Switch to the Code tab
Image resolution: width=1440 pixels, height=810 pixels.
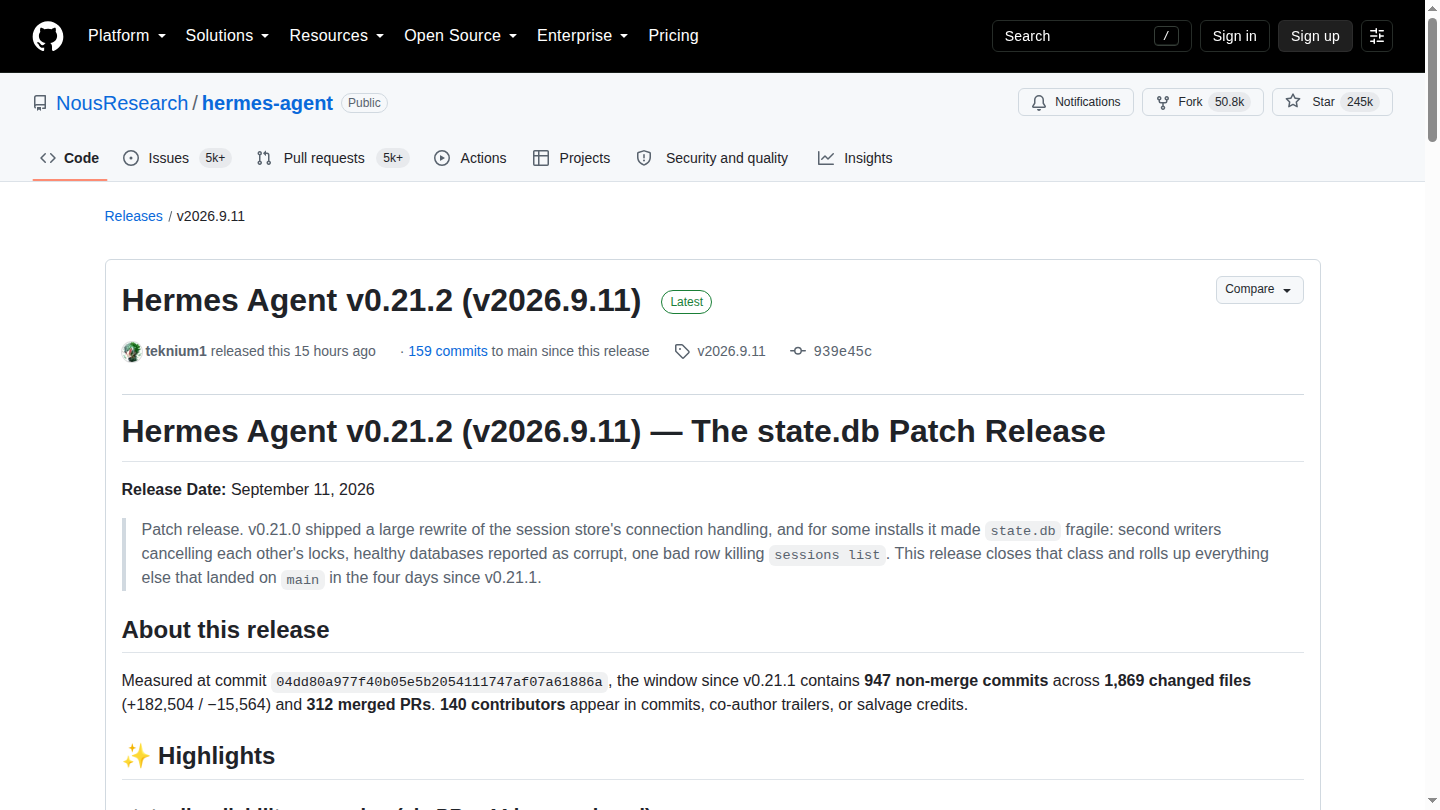(x=70, y=158)
